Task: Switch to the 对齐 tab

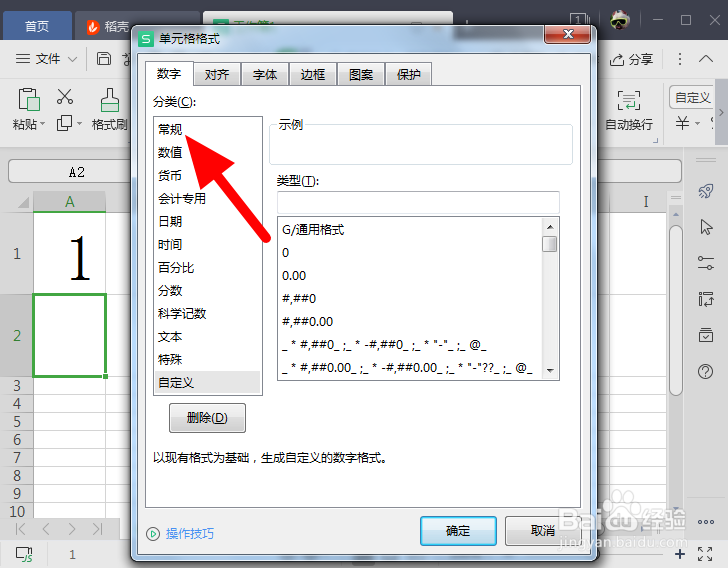Action: click(x=217, y=74)
